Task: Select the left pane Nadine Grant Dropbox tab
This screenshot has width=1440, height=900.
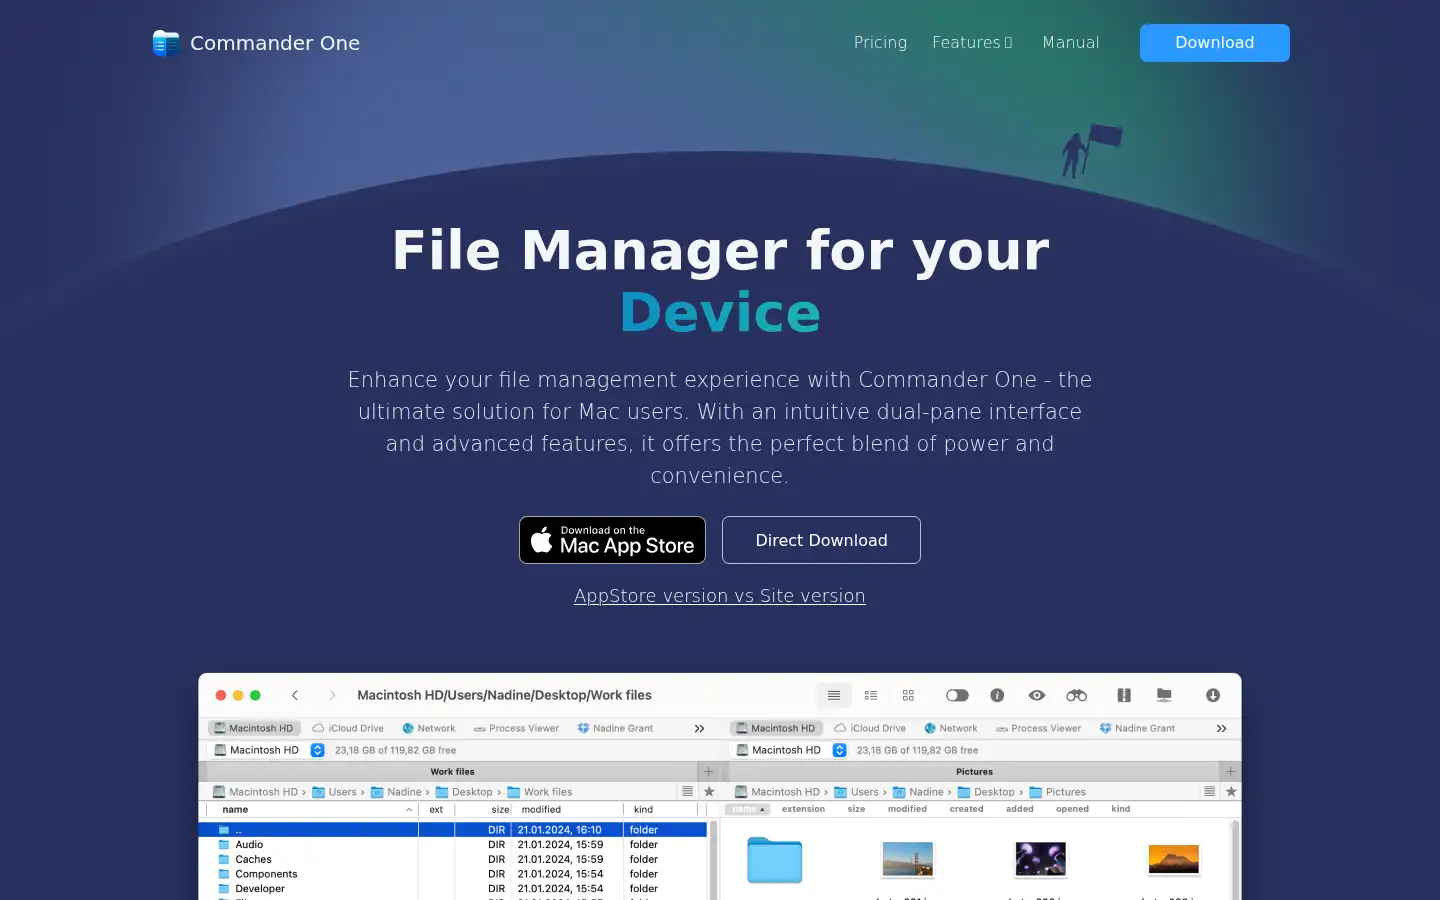Action: (615, 728)
